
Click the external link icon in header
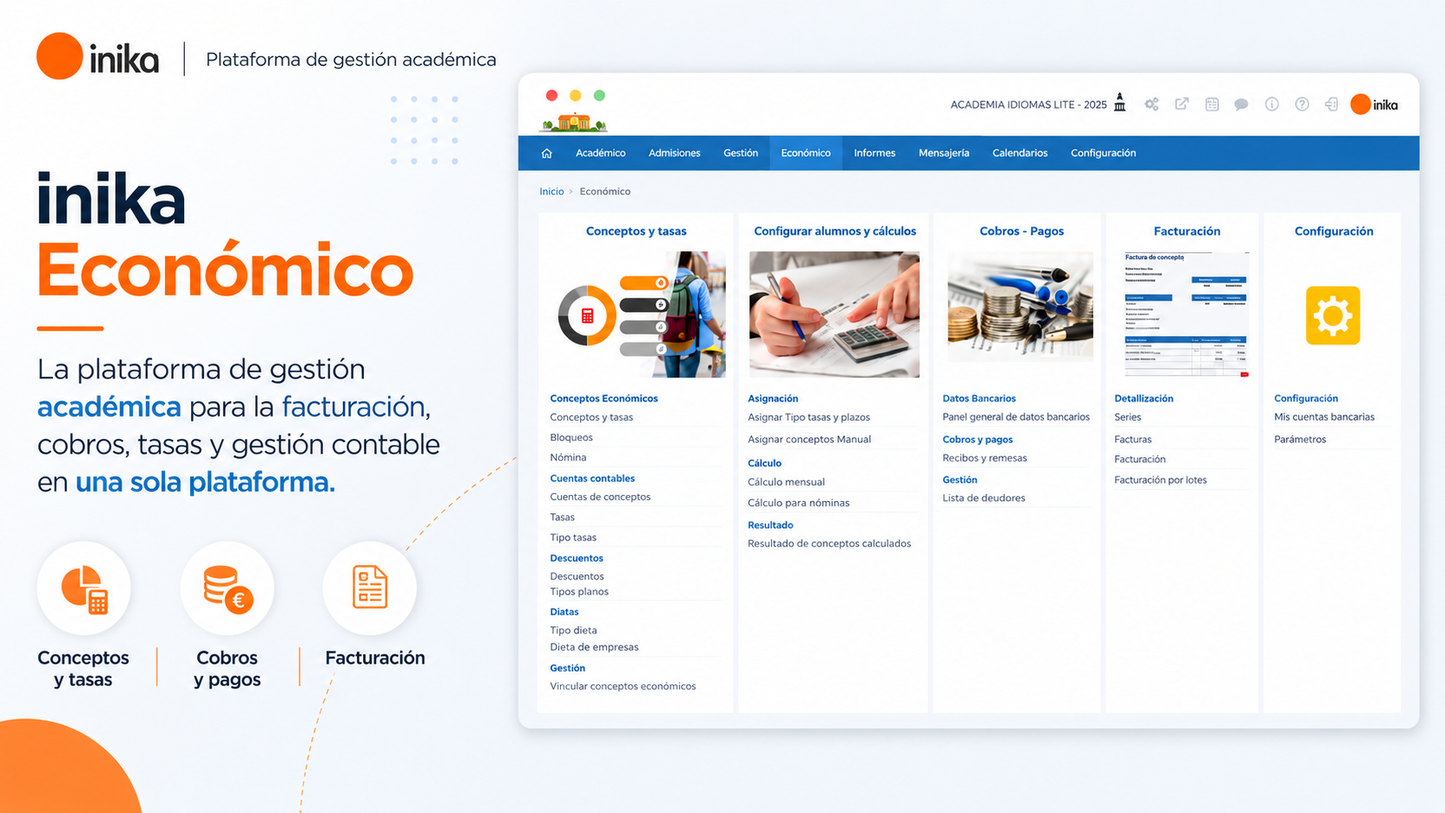1182,104
